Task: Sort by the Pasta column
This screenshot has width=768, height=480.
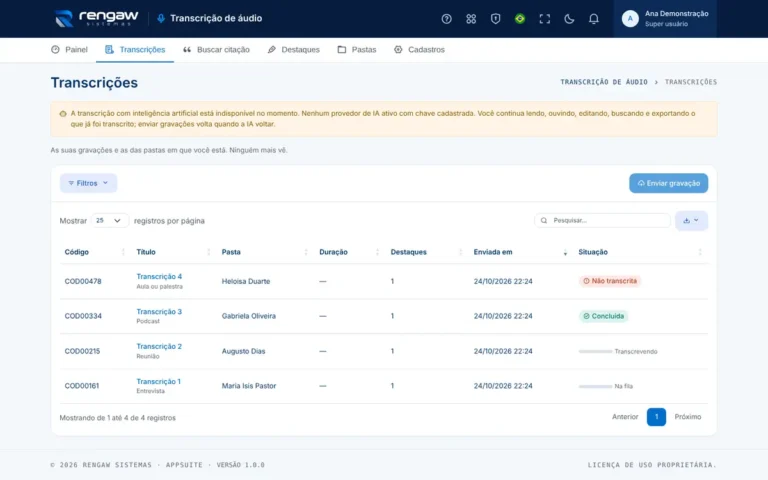Action: tap(264, 252)
